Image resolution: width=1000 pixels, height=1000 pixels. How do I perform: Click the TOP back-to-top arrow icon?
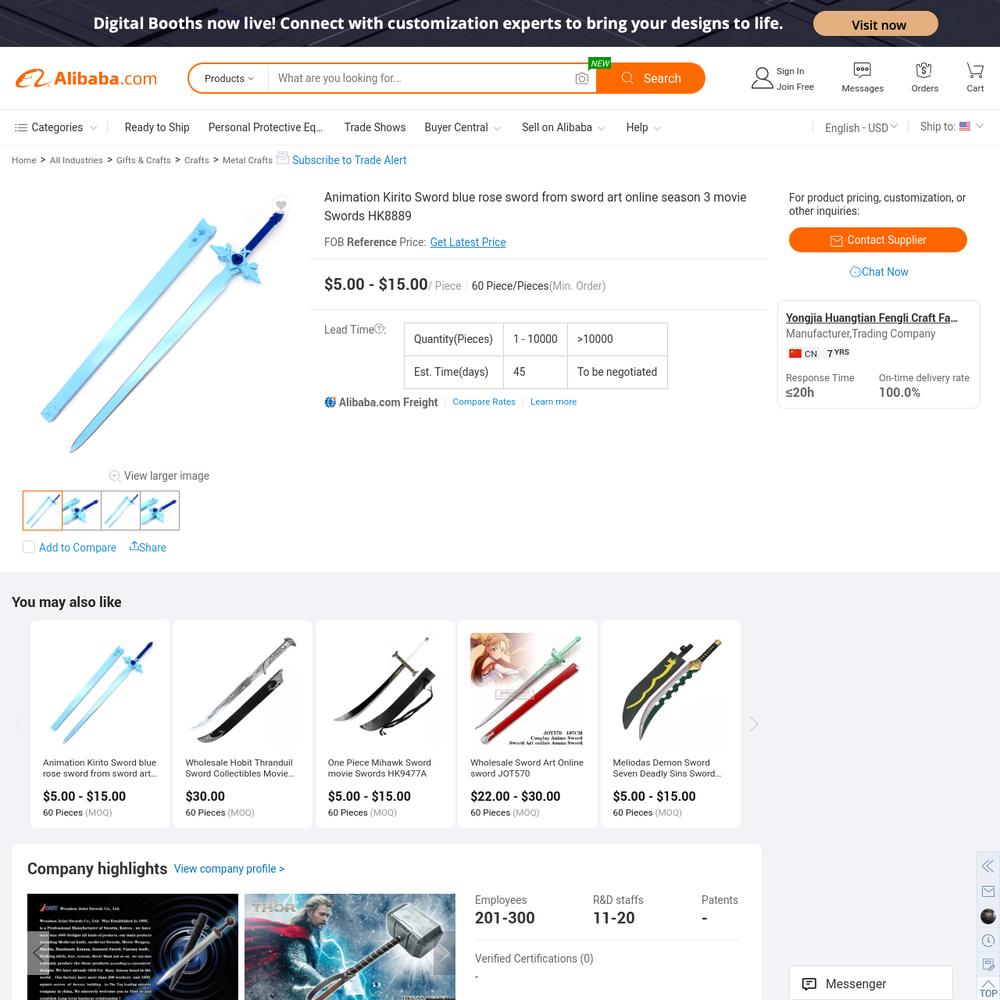click(987, 987)
